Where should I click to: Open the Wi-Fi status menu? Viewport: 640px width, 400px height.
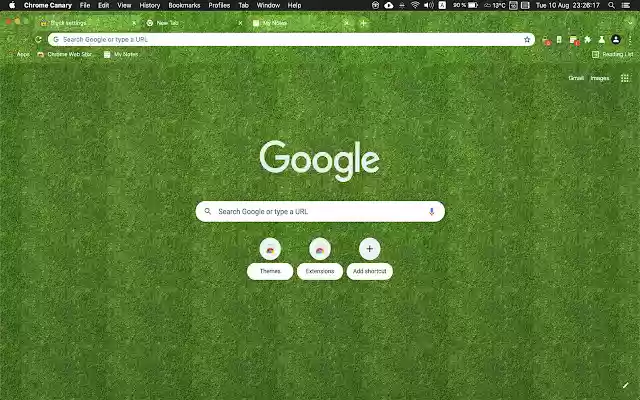415,5
